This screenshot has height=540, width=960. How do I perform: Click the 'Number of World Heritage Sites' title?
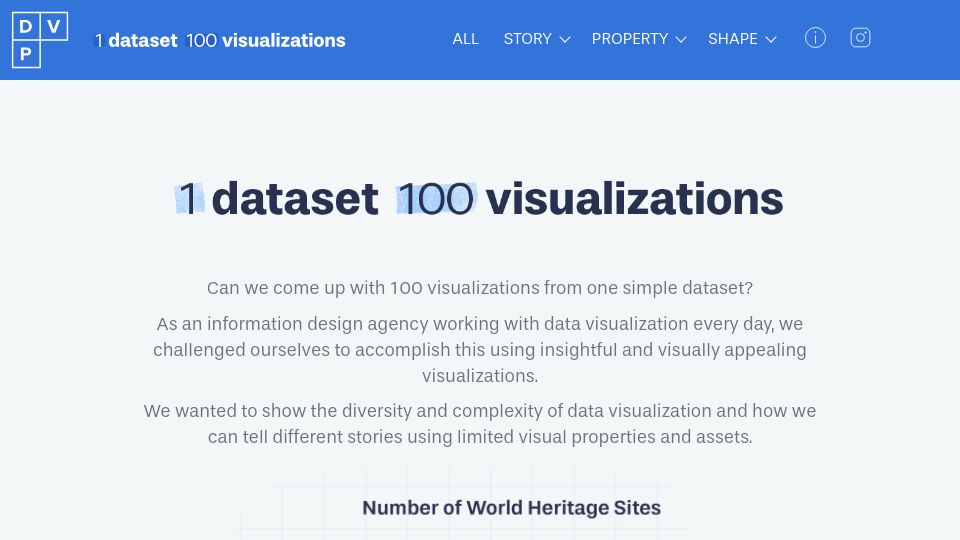pyautogui.click(x=511, y=508)
